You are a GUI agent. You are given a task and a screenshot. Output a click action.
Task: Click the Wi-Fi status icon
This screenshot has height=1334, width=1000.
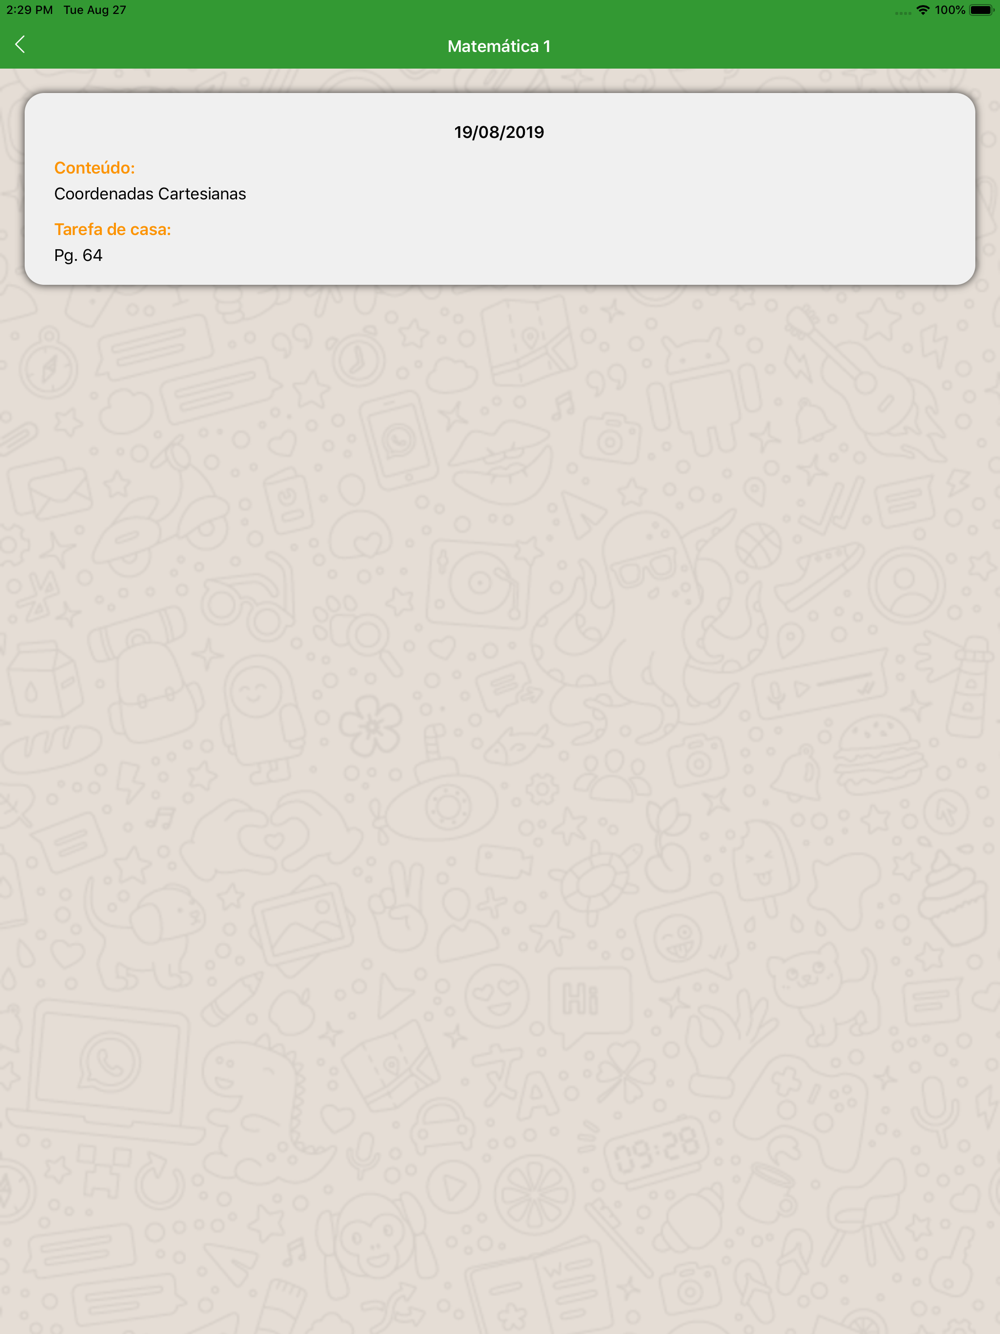pos(923,10)
